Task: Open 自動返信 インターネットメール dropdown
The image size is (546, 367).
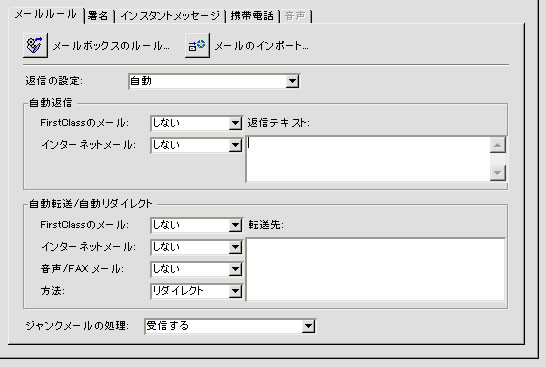Action: click(196, 145)
